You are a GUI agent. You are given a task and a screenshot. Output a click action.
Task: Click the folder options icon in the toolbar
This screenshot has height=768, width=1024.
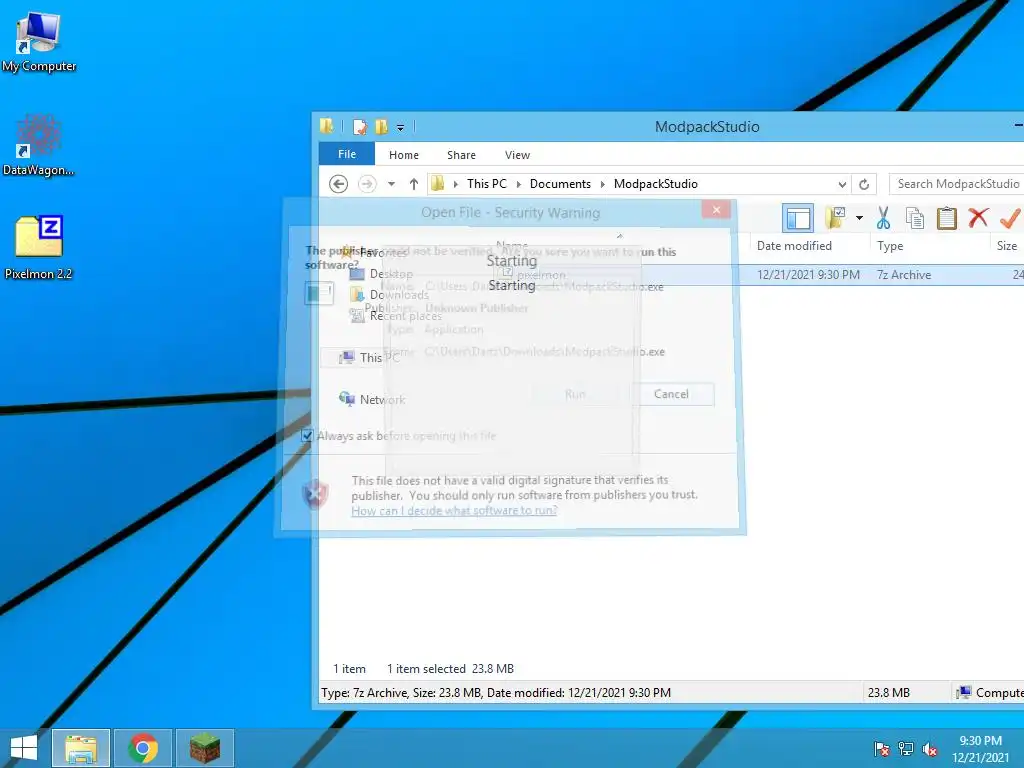tap(835, 218)
